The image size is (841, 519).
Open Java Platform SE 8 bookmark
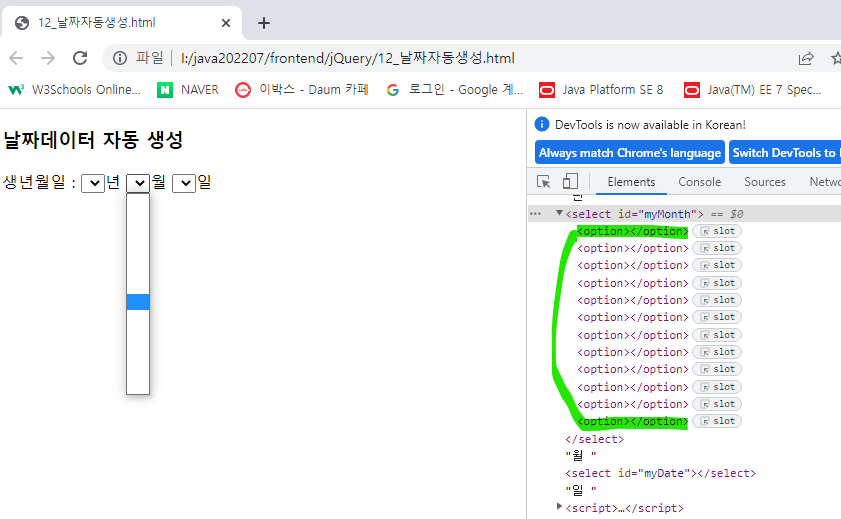(x=601, y=90)
